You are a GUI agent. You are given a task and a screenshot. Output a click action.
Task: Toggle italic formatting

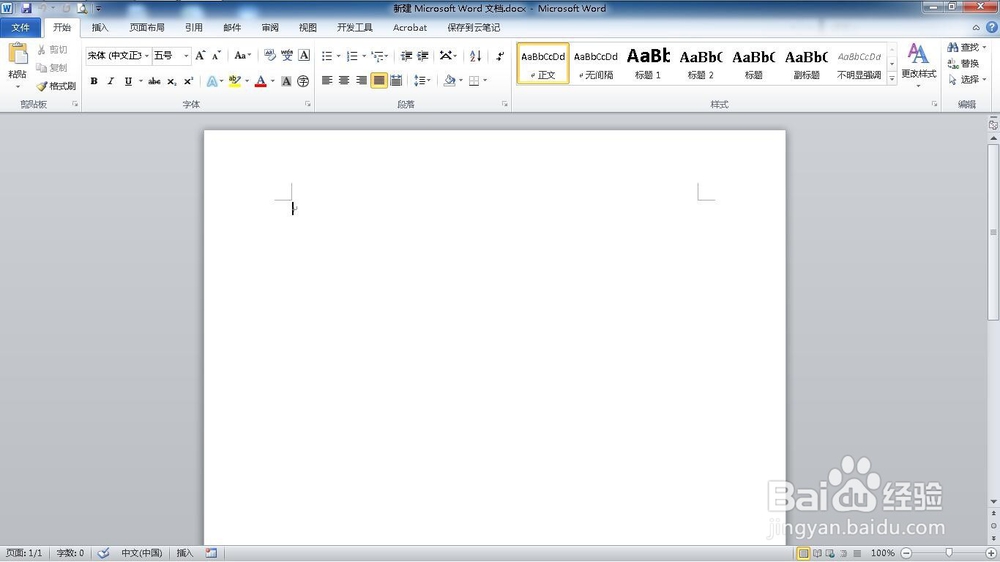pos(110,81)
